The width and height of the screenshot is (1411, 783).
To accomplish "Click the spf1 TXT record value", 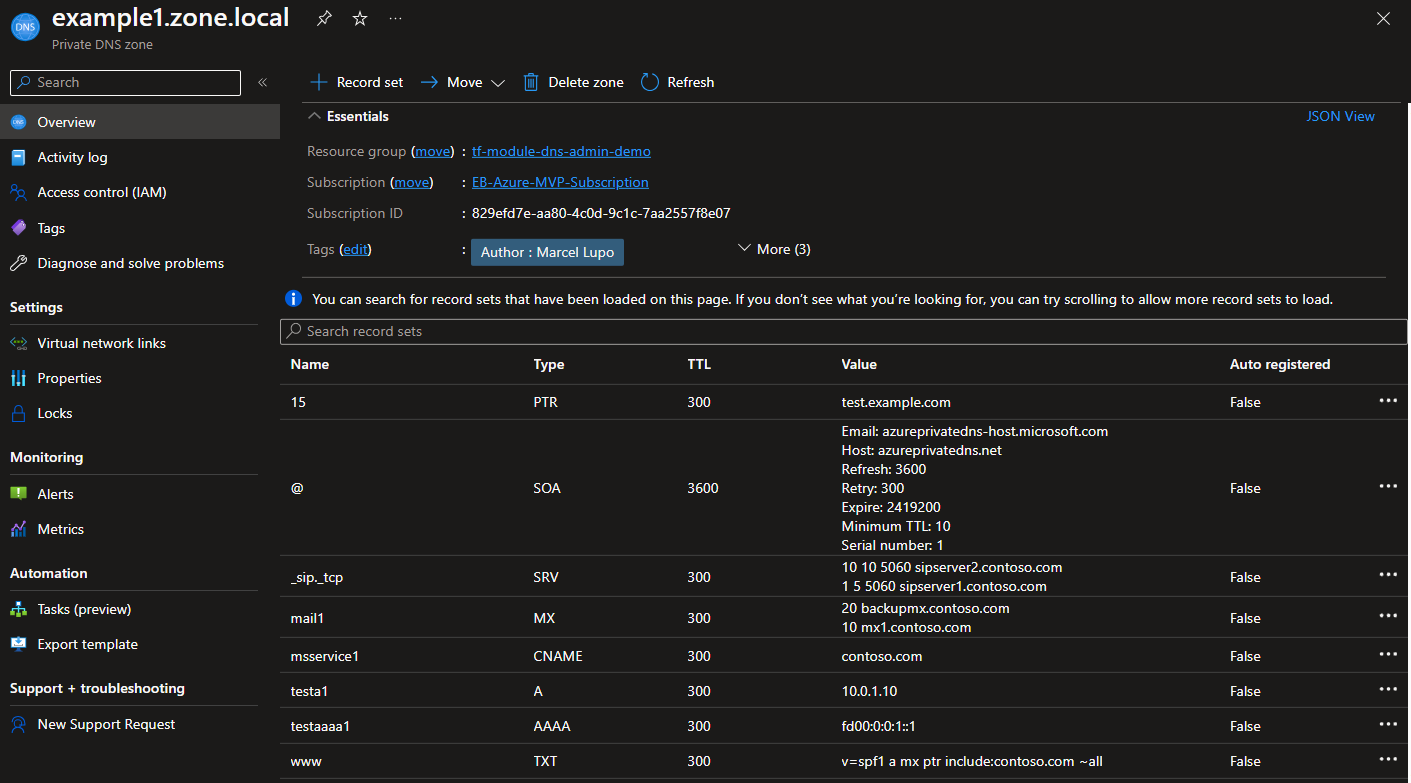I will [972, 761].
